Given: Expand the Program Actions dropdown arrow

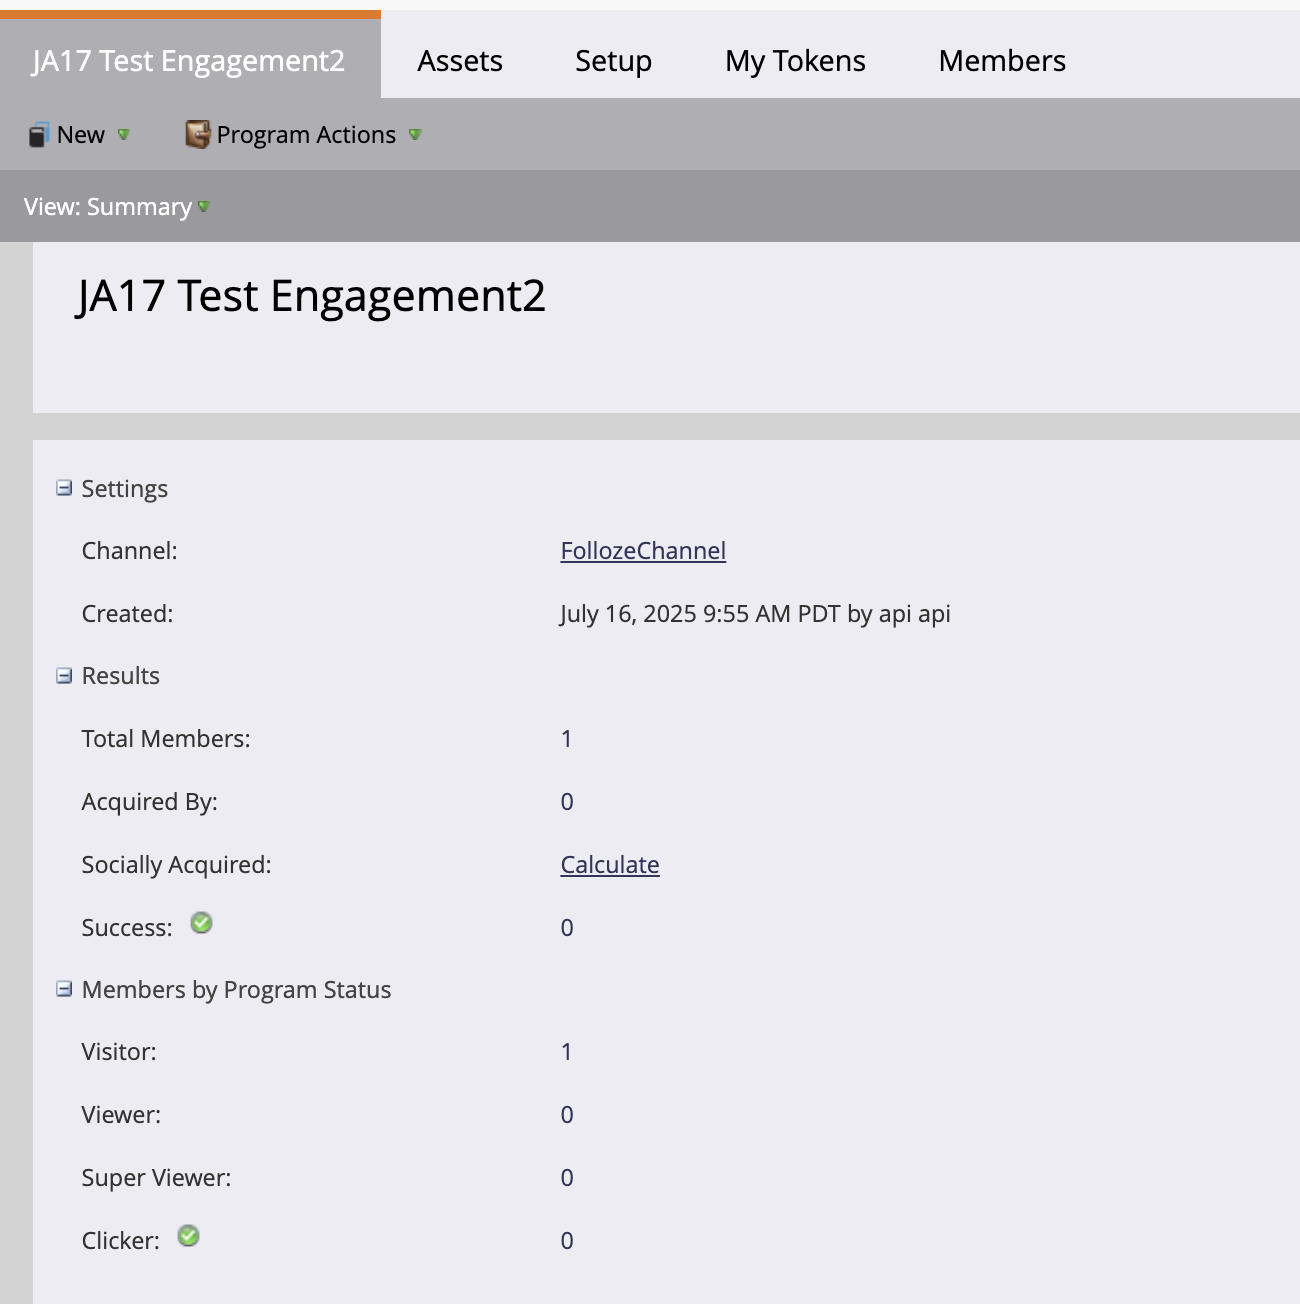Looking at the screenshot, I should (x=415, y=135).
